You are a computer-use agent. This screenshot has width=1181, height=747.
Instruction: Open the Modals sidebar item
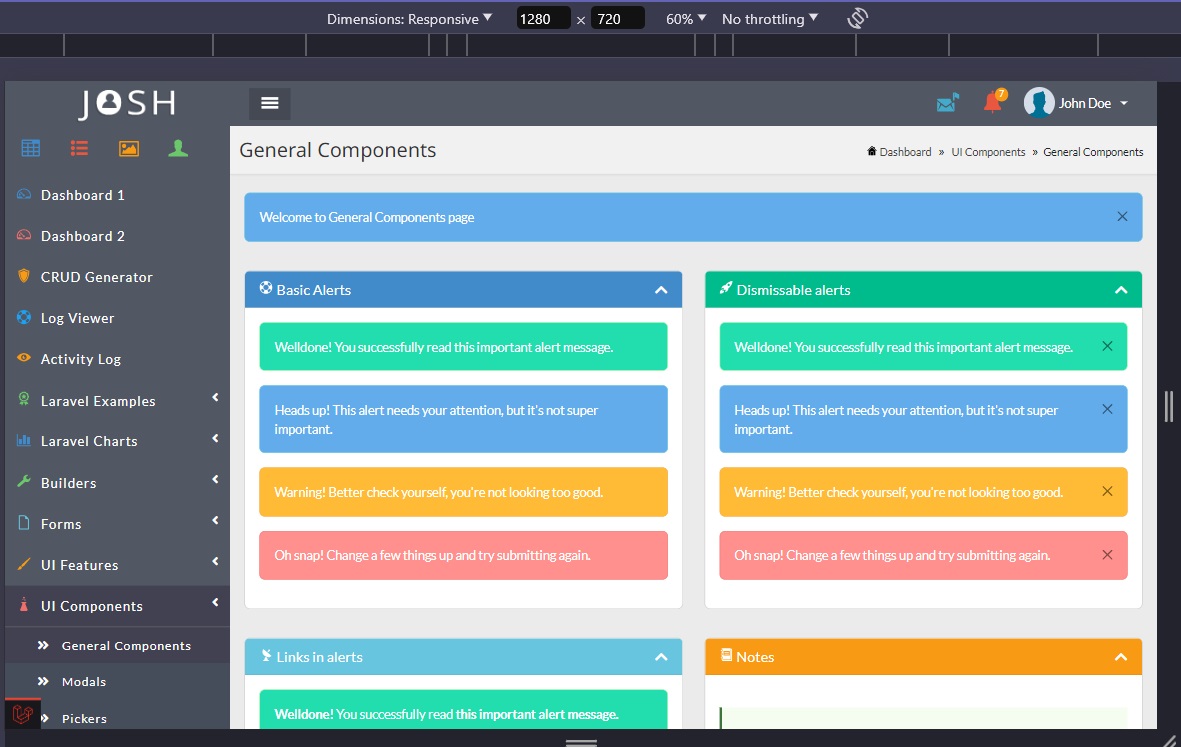click(x=85, y=681)
